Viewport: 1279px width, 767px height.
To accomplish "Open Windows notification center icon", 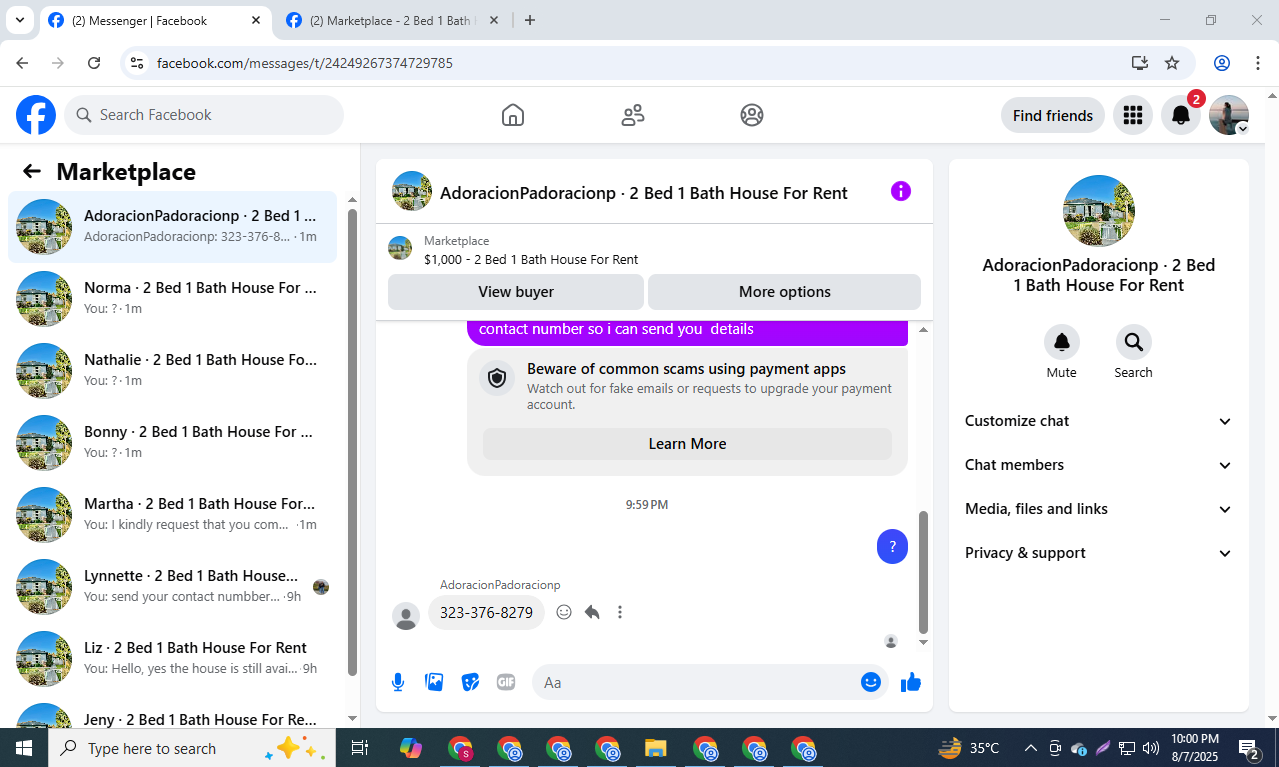I will (1249, 748).
